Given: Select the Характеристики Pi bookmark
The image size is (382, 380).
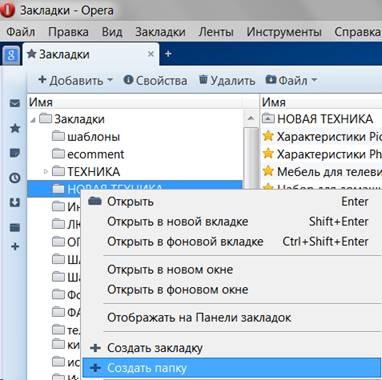Looking at the screenshot, I should (x=321, y=136).
